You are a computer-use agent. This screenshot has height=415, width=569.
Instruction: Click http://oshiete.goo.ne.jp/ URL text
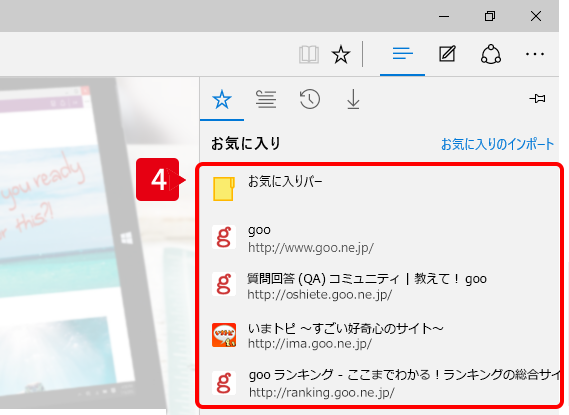click(320, 295)
